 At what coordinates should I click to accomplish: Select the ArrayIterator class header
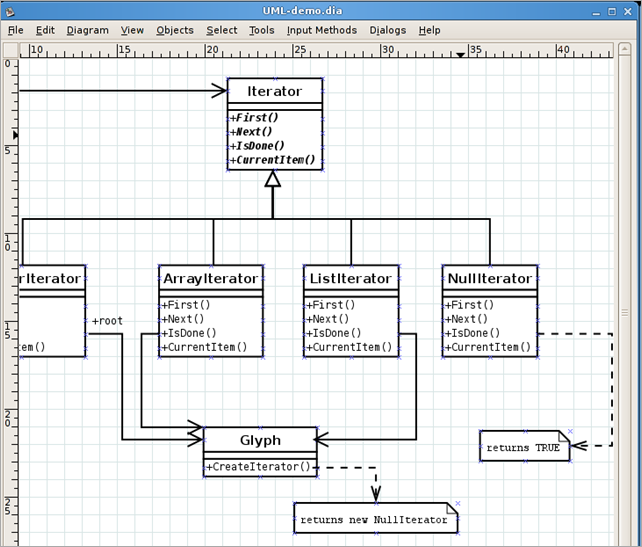(211, 278)
